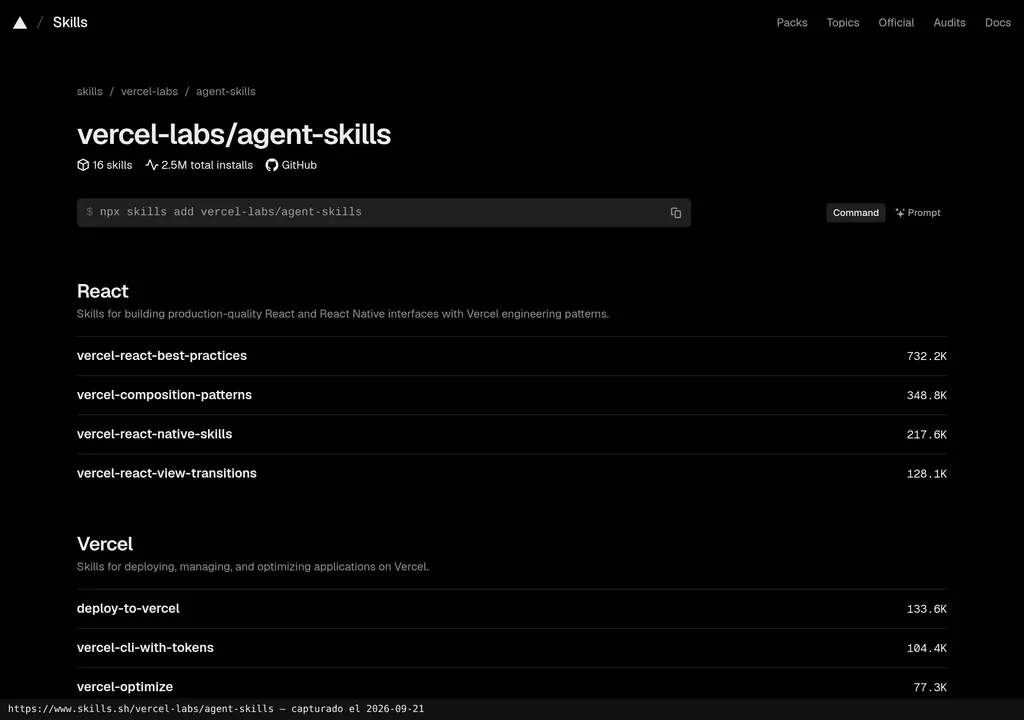Click the 732.2K install count
The width and height of the screenshot is (1024, 720).
pyautogui.click(x=926, y=356)
